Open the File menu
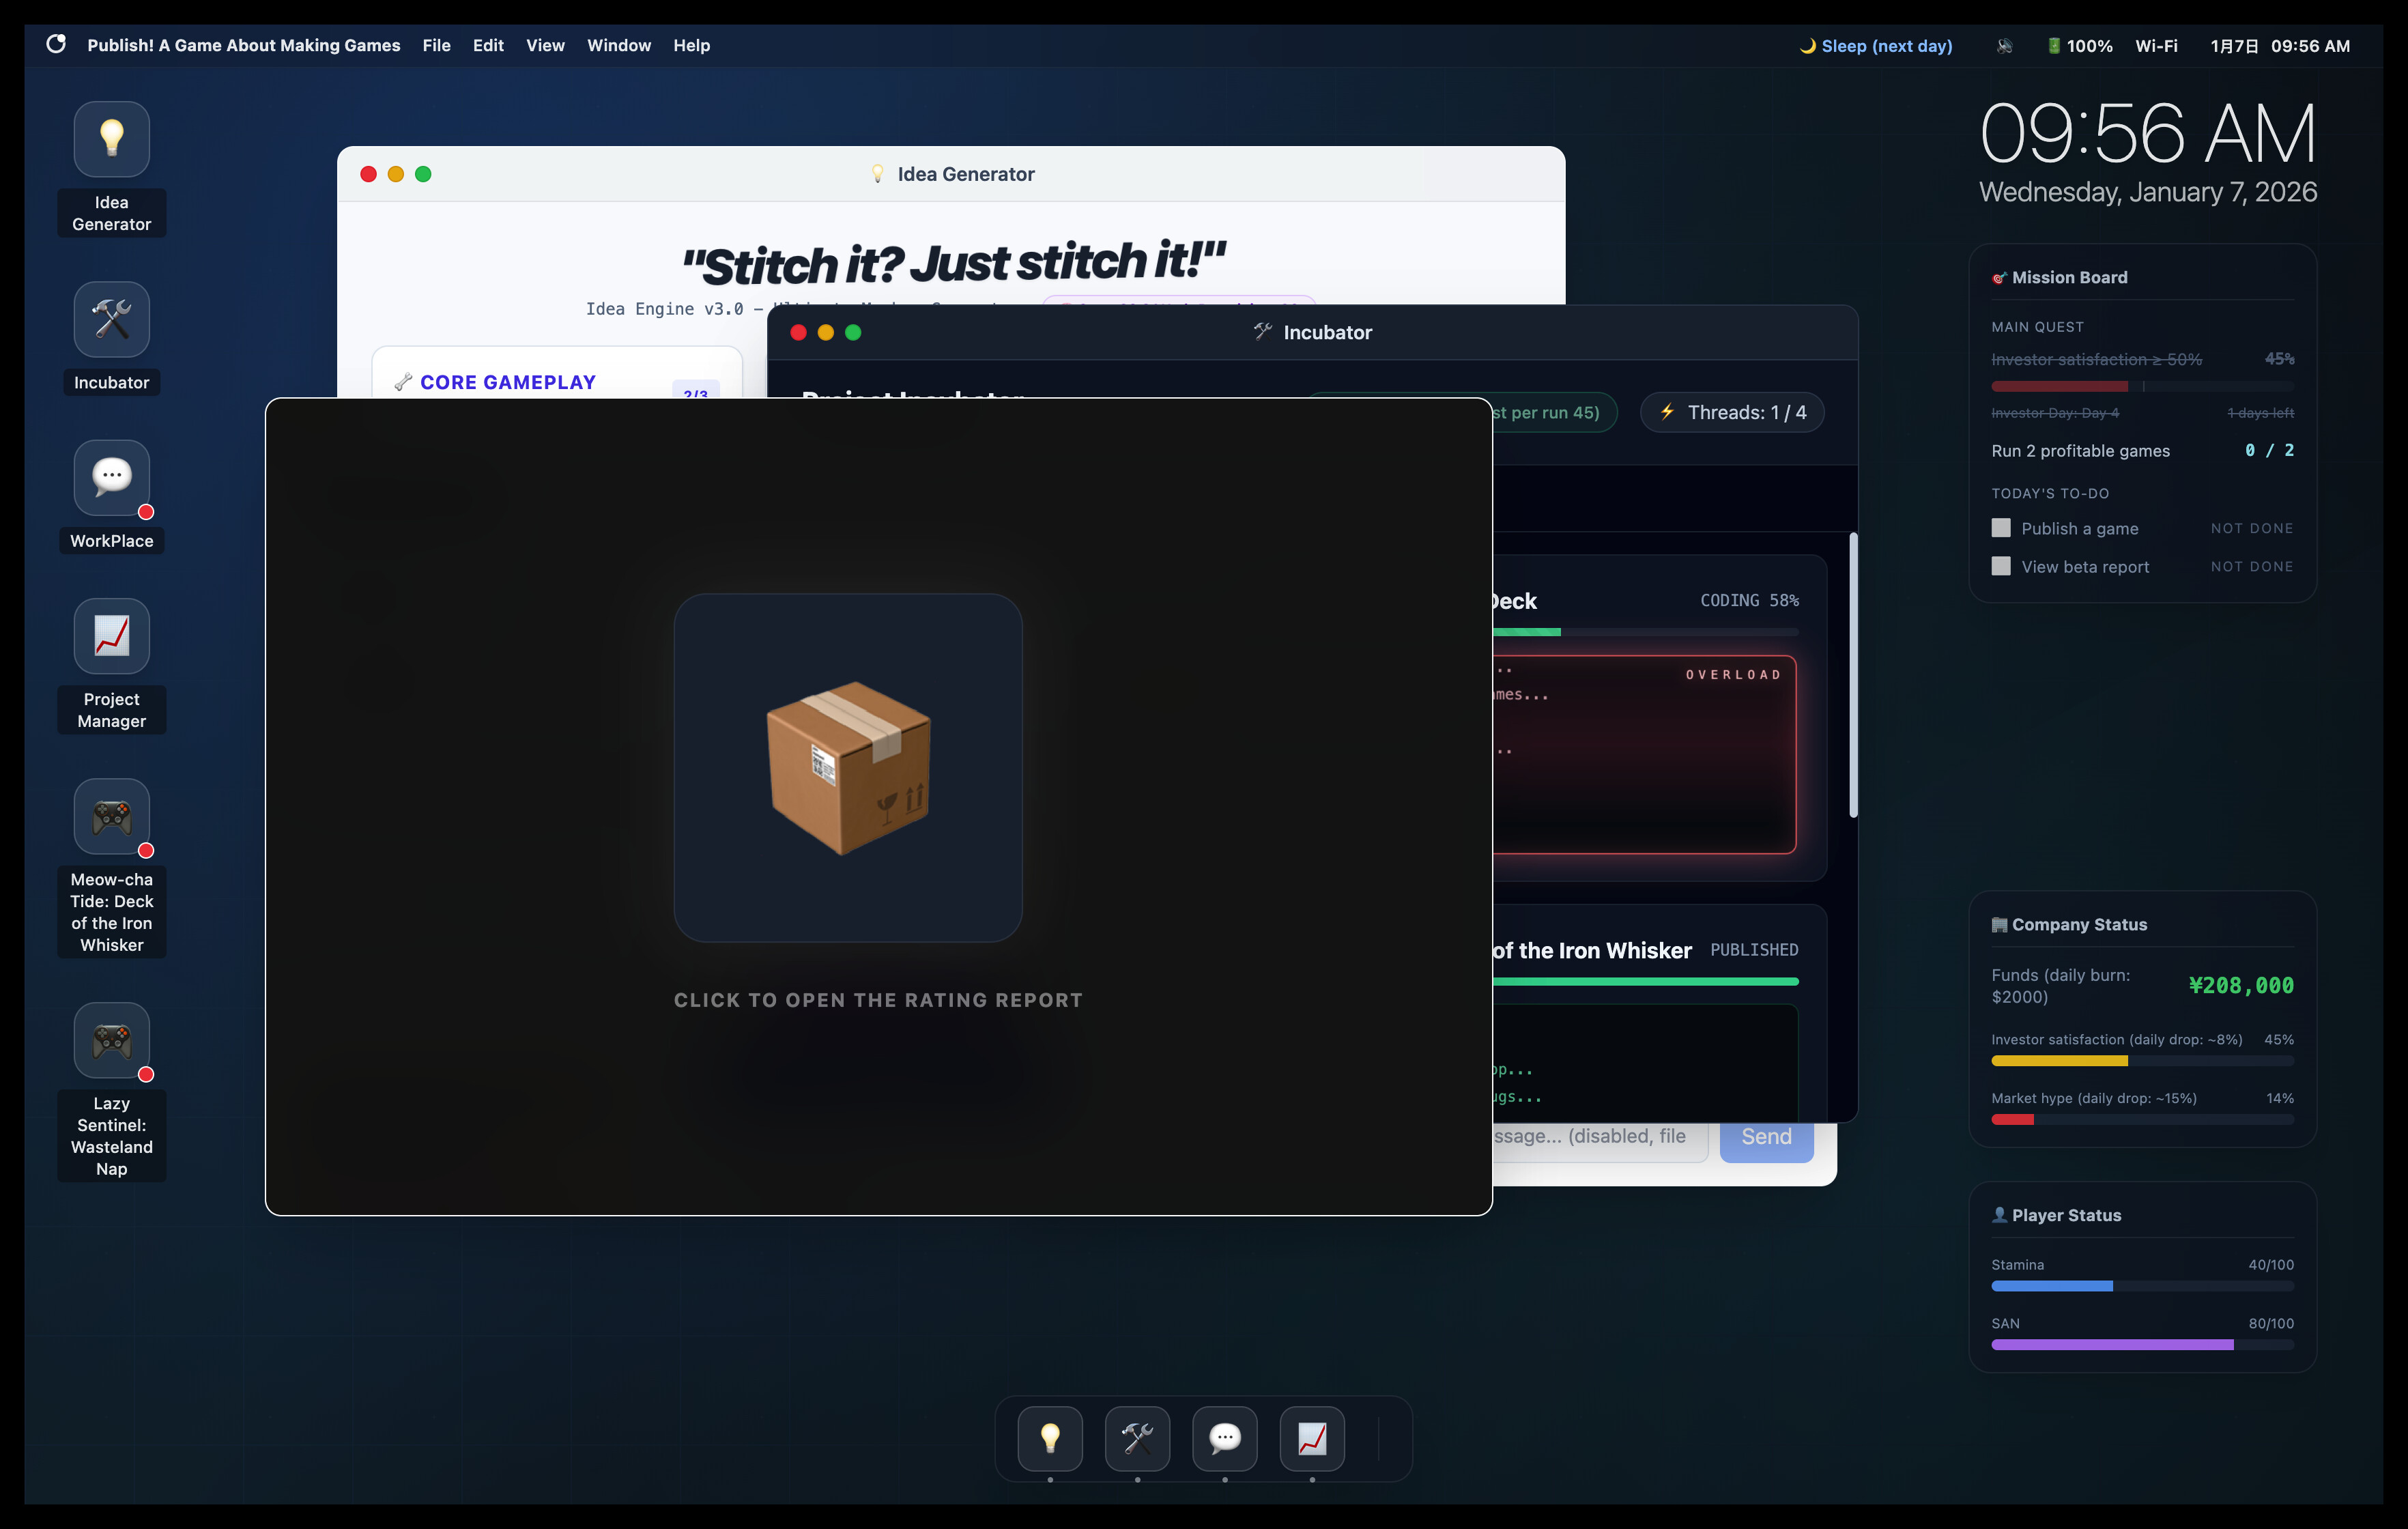The height and width of the screenshot is (1529, 2408). pyautogui.click(x=436, y=45)
